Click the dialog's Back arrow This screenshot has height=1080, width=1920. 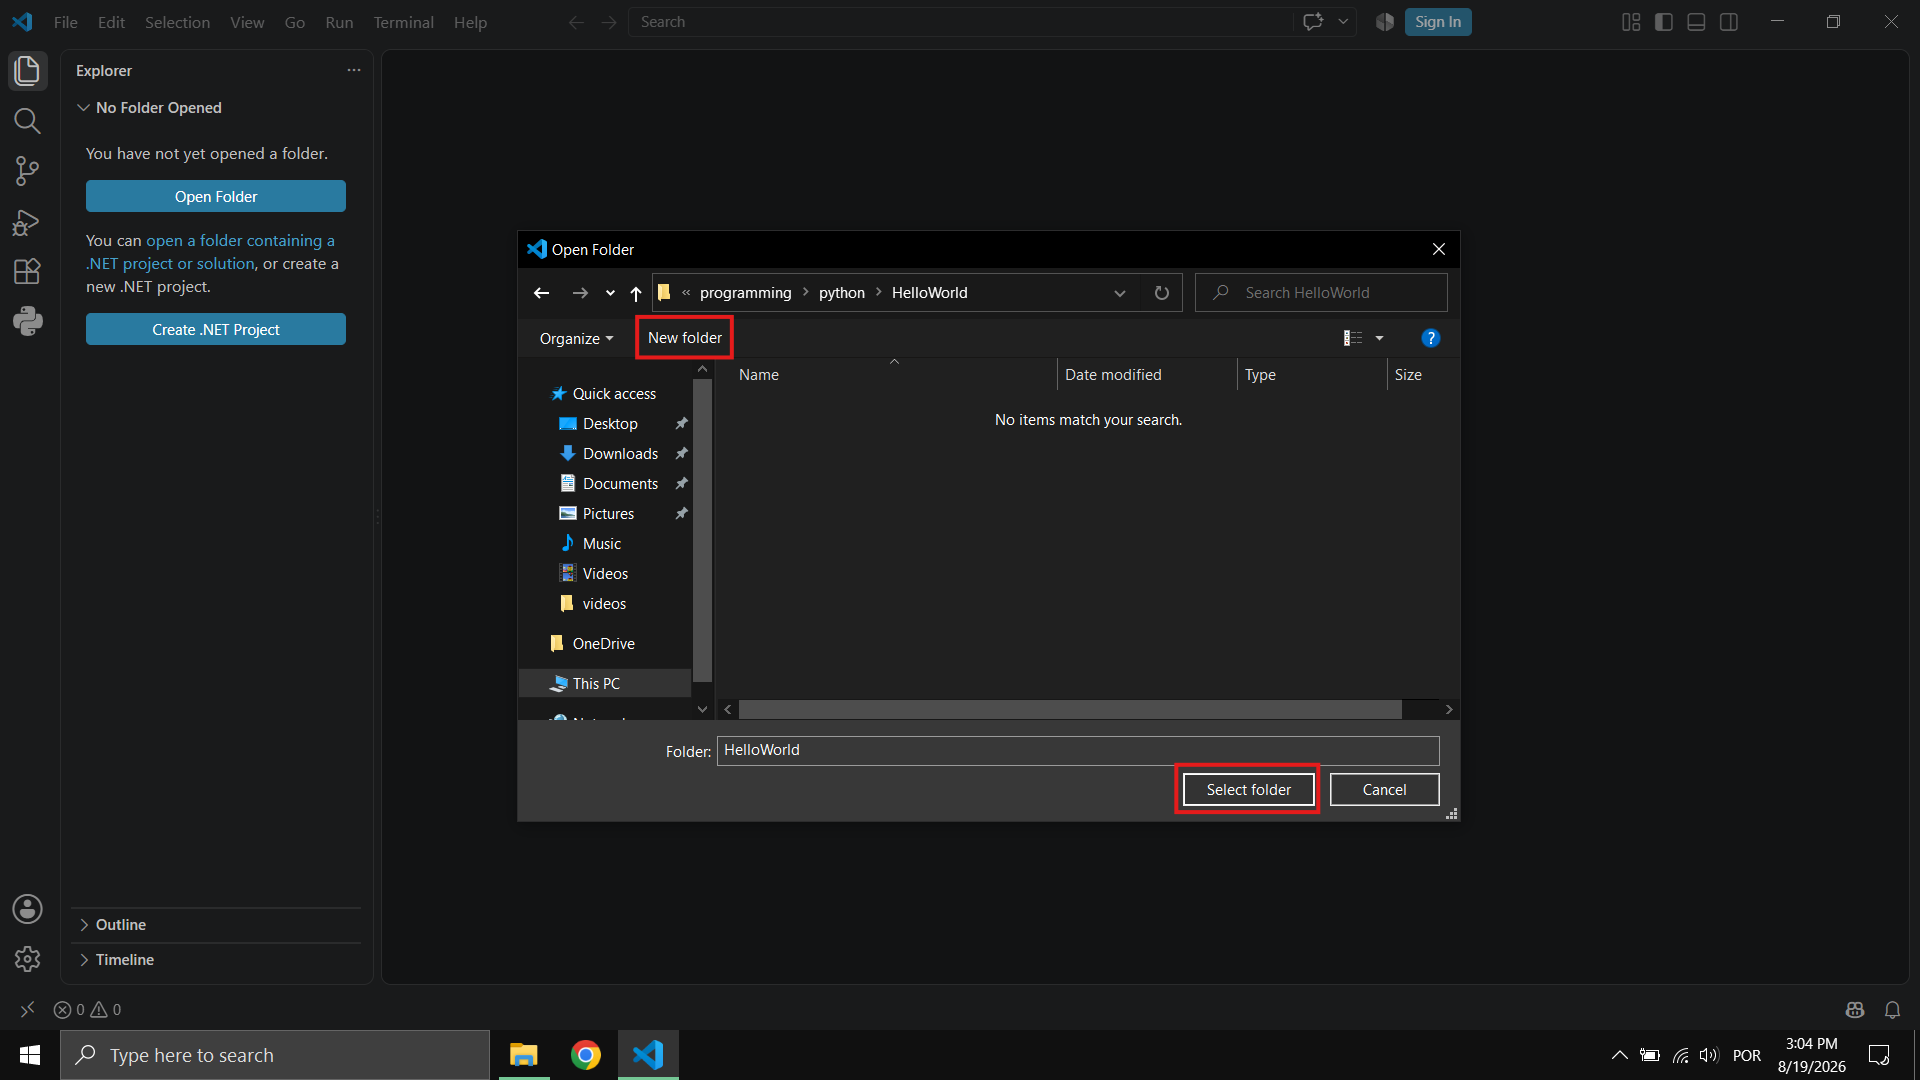pos(541,293)
